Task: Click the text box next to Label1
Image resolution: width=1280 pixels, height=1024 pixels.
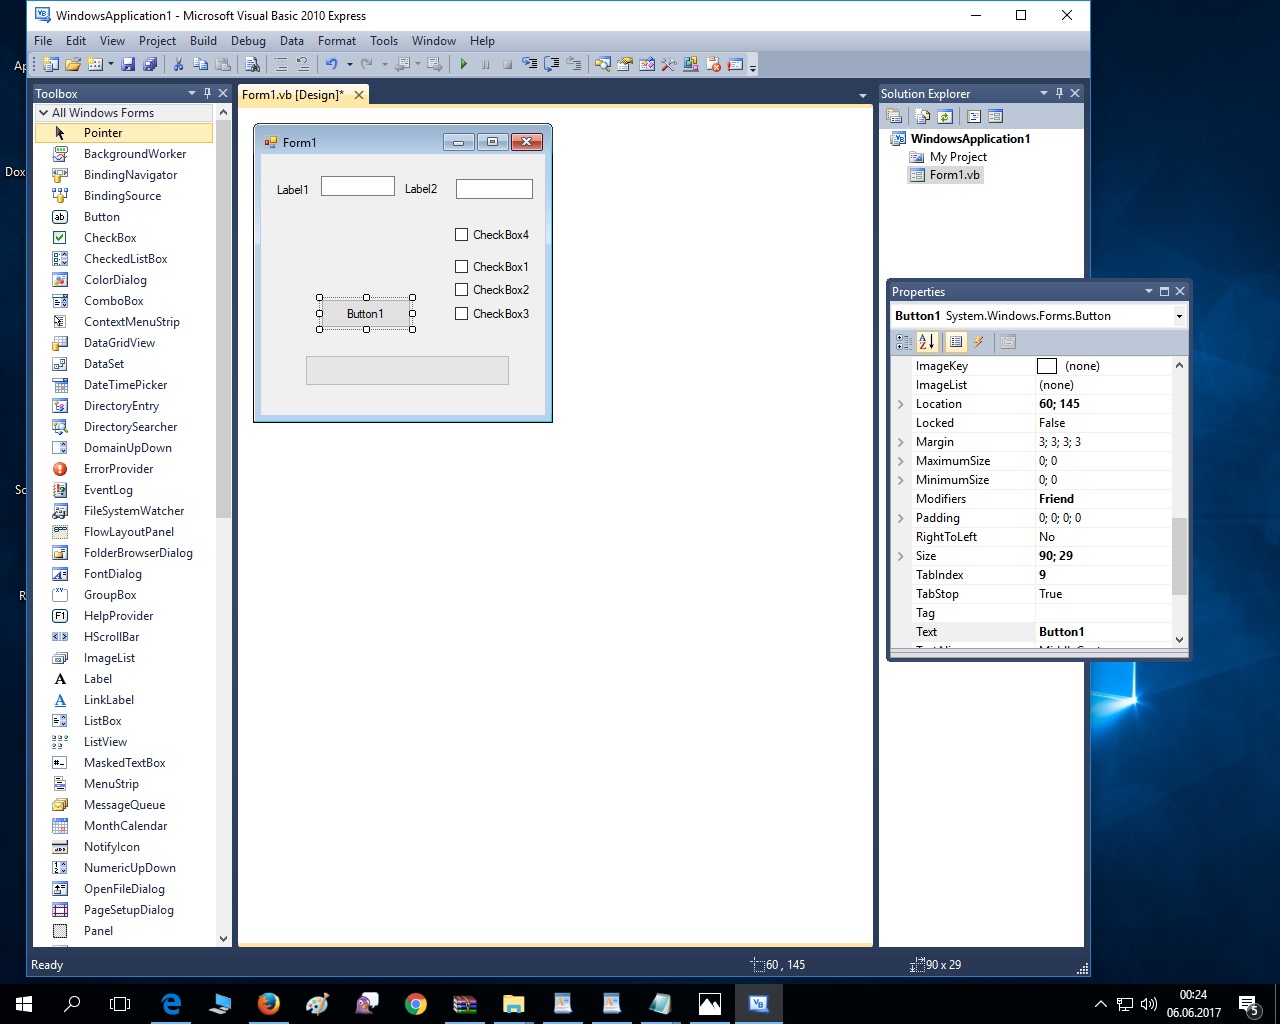Action: [x=358, y=186]
